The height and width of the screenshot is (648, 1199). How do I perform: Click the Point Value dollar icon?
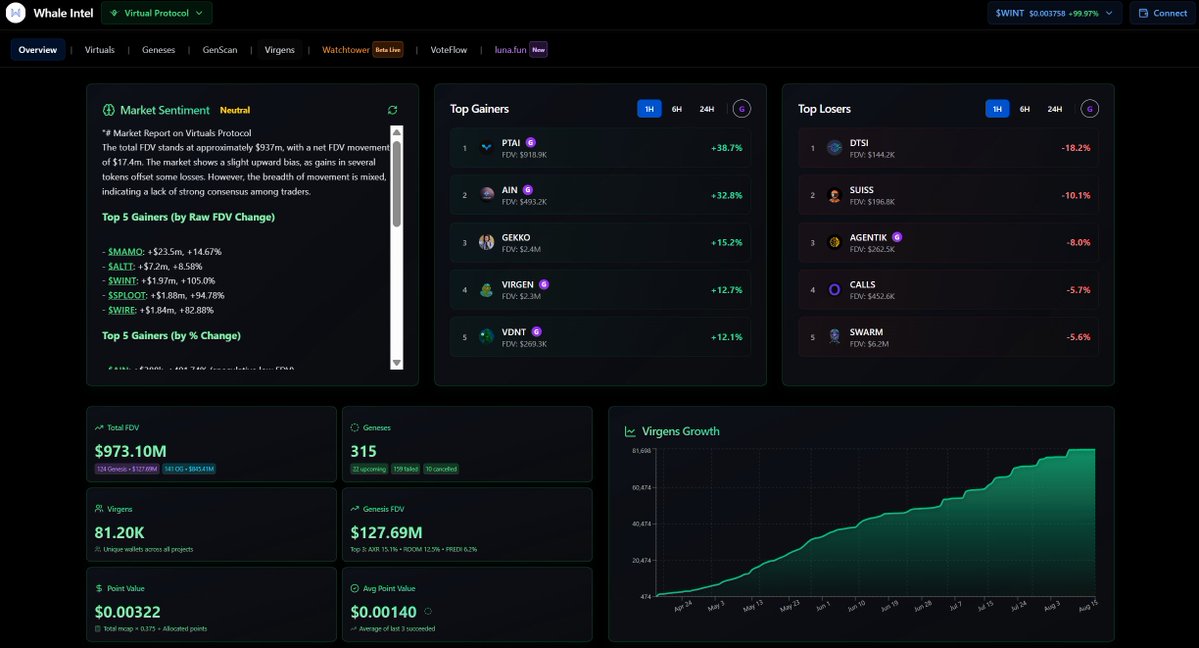click(99, 588)
